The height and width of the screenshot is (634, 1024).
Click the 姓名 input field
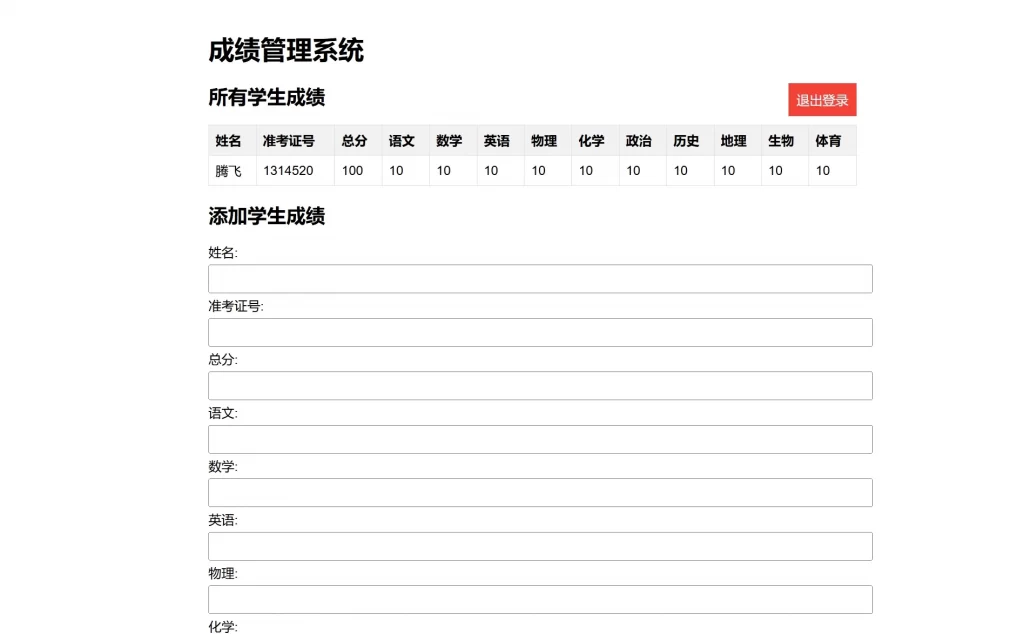tap(539, 279)
